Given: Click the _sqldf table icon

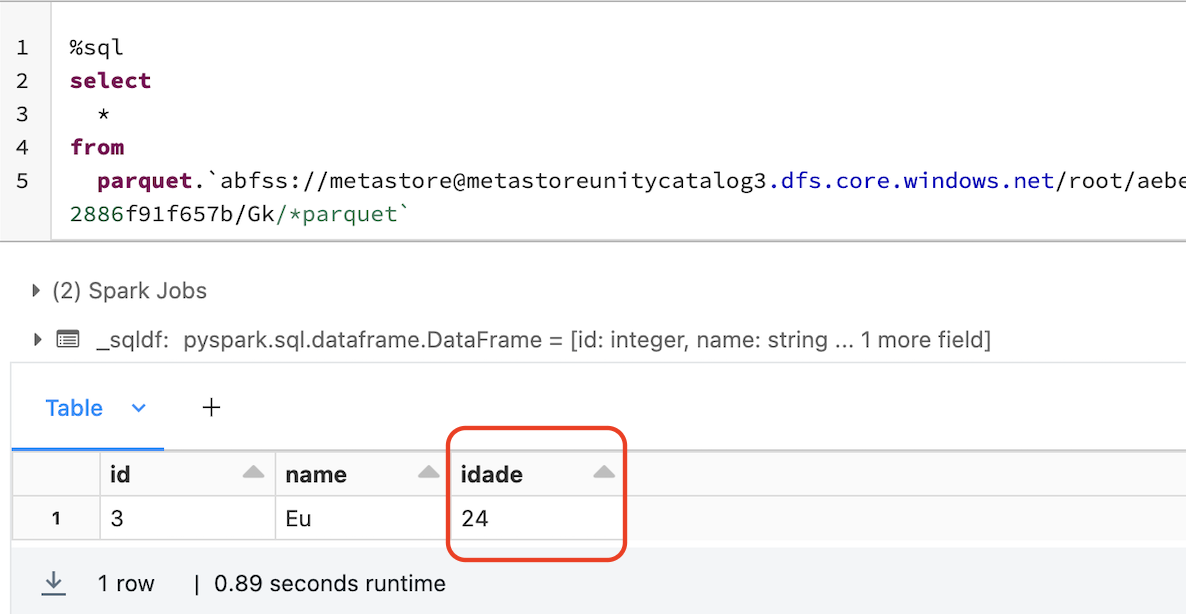Looking at the screenshot, I should [x=68, y=340].
